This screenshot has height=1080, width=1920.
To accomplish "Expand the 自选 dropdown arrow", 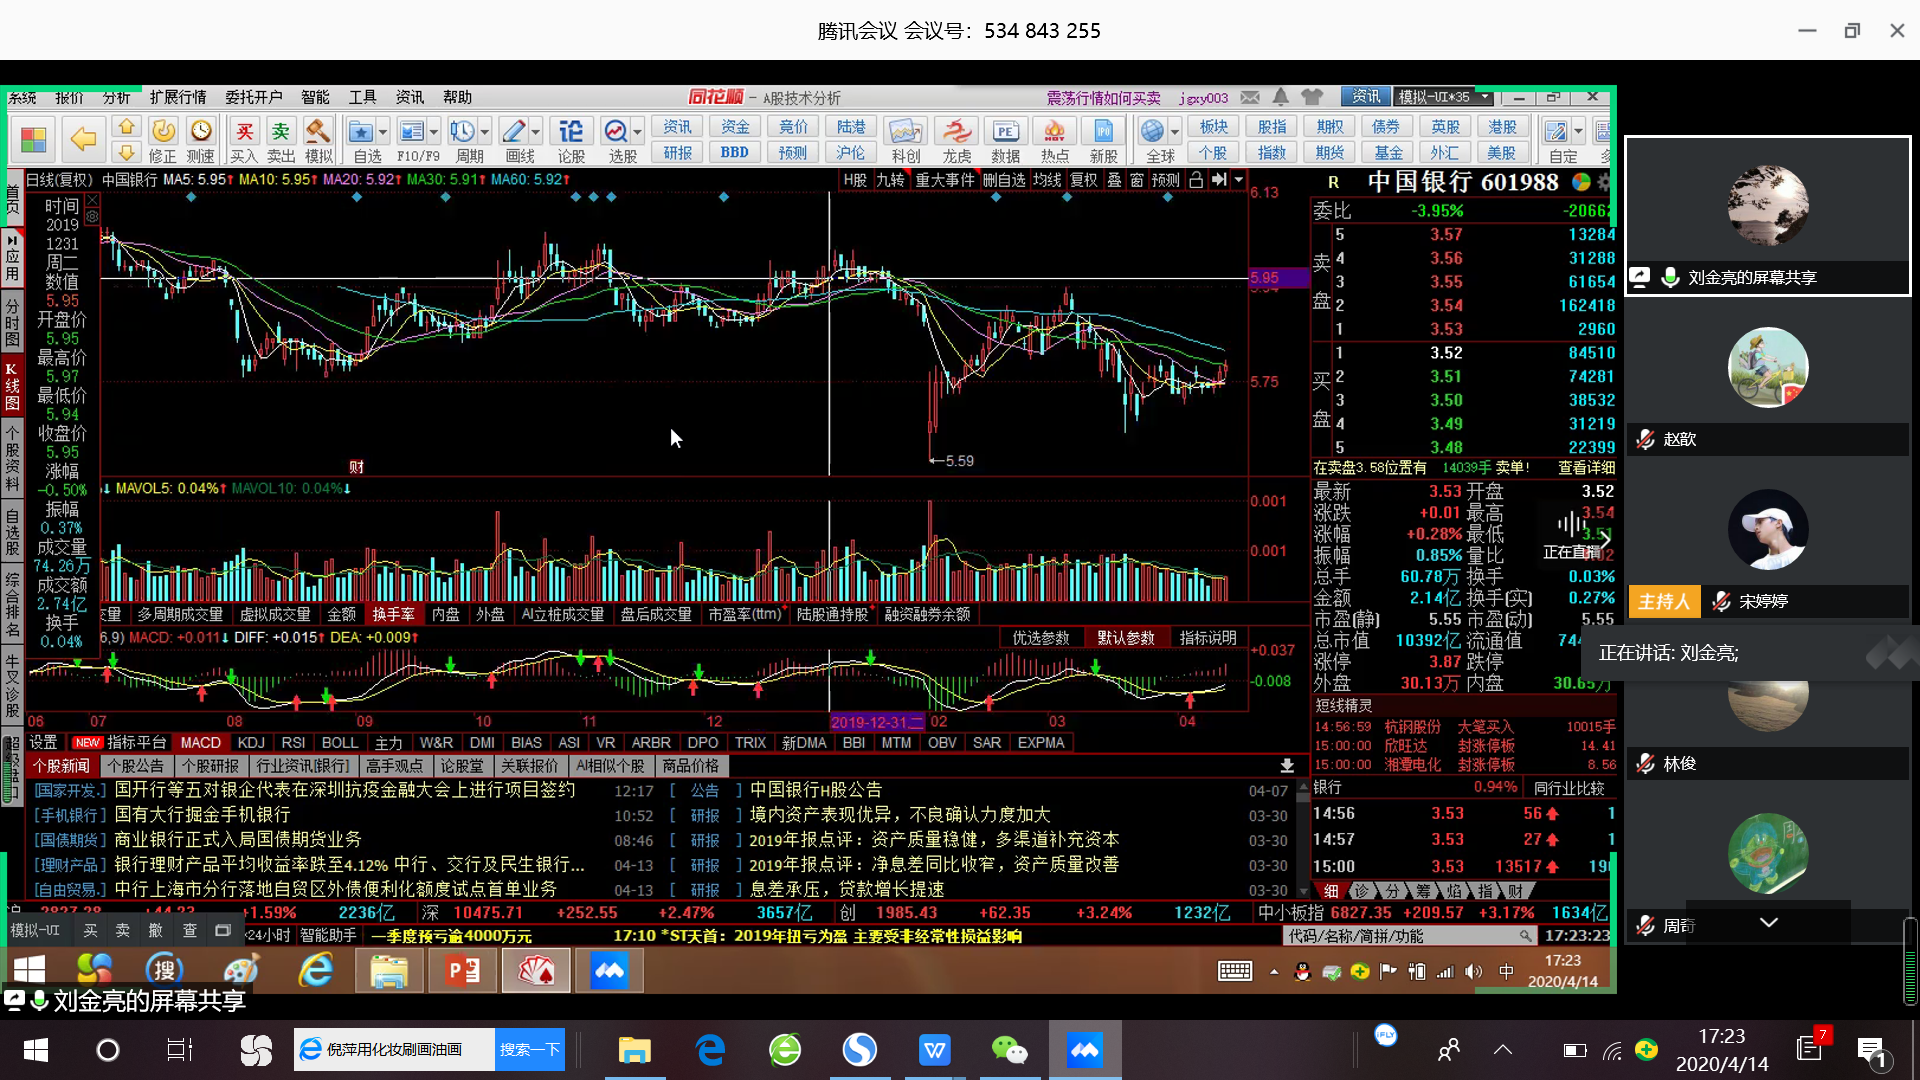I will 383,132.
